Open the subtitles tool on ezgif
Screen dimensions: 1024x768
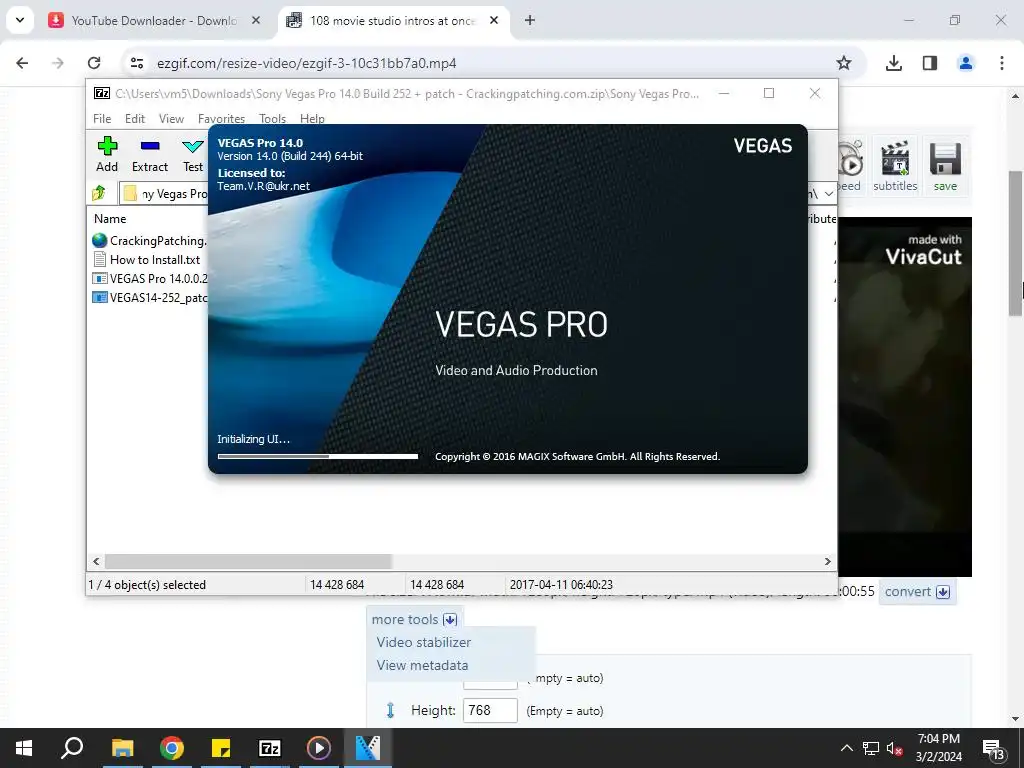click(895, 165)
